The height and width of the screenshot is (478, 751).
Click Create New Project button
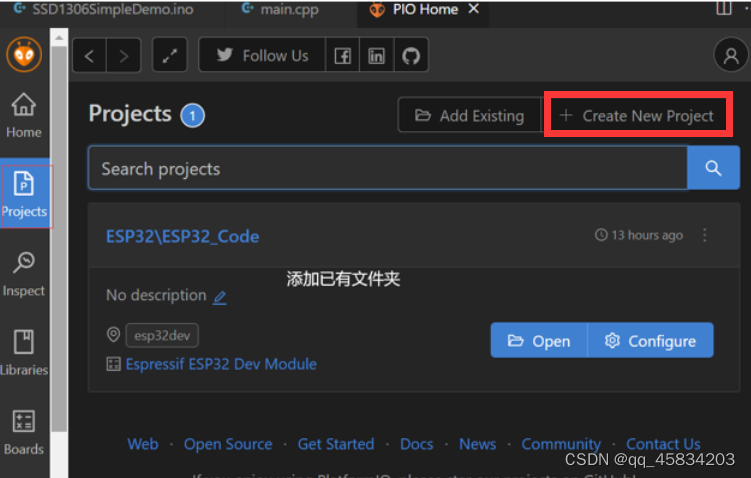(637, 115)
